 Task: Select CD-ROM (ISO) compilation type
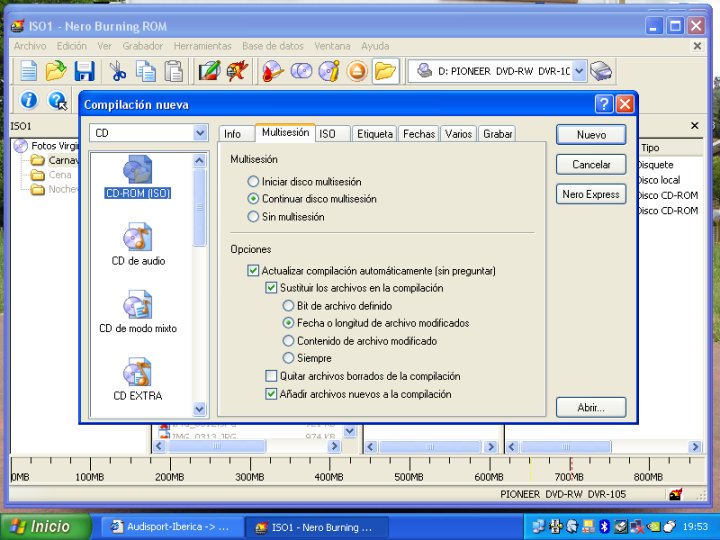[138, 177]
